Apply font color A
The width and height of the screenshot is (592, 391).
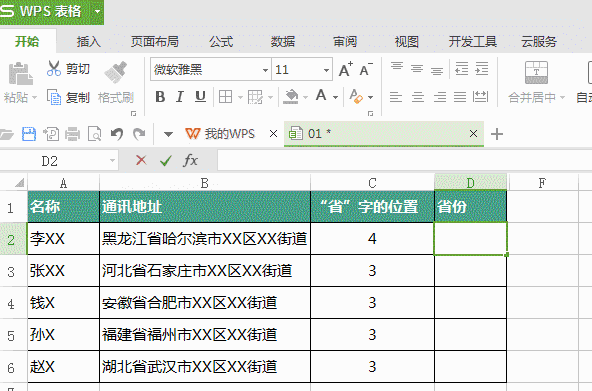point(321,96)
